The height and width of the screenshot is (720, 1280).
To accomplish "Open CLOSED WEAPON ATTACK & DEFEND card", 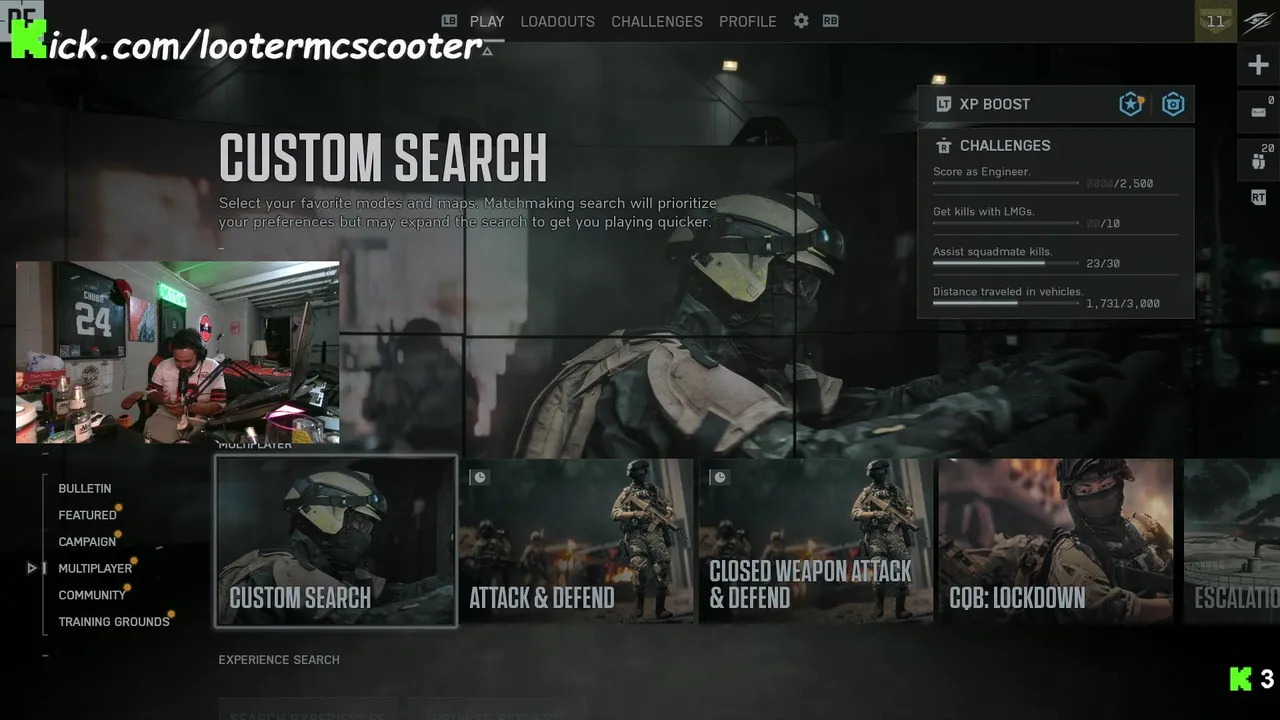I will (x=816, y=541).
